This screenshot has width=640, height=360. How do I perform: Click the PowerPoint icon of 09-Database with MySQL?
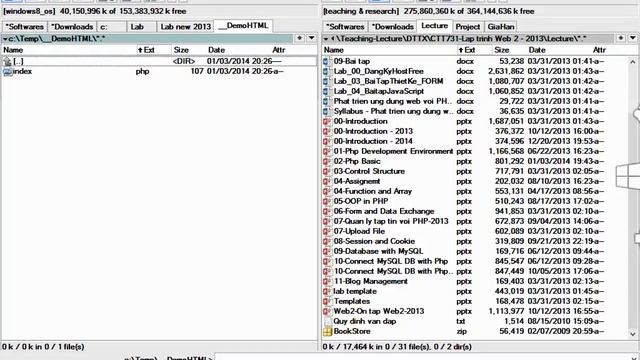(x=327, y=251)
